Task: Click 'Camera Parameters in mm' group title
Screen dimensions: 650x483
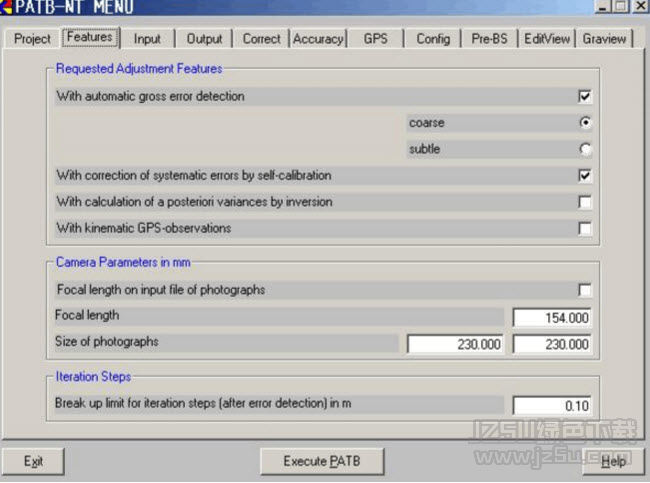Action: pos(123,262)
